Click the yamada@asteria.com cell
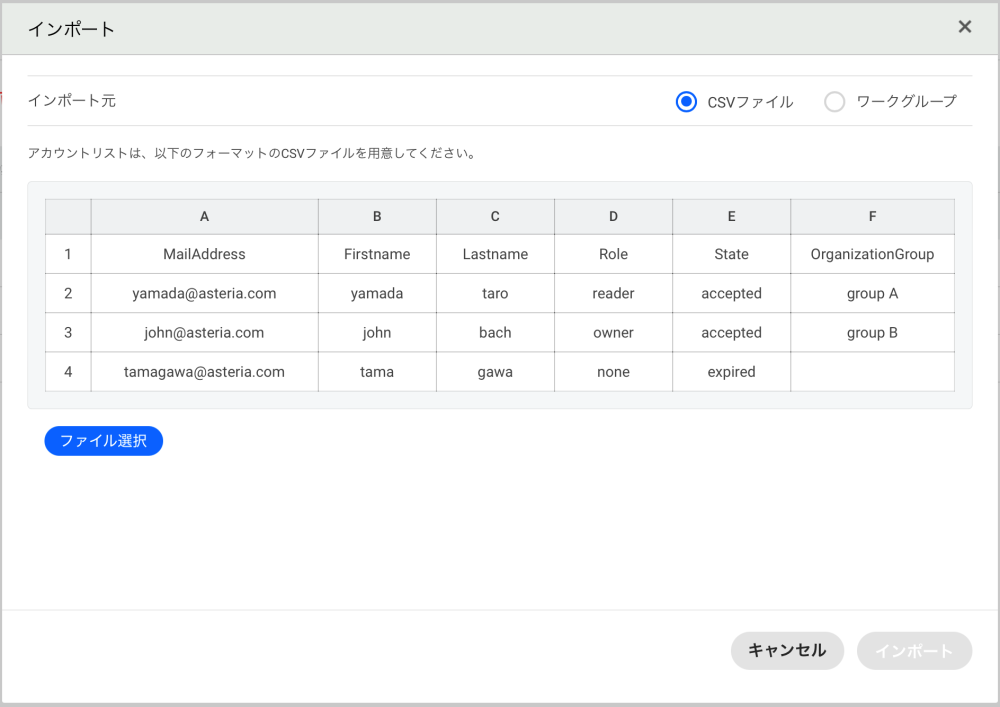Viewport: 1000px width, 707px height. [x=204, y=293]
